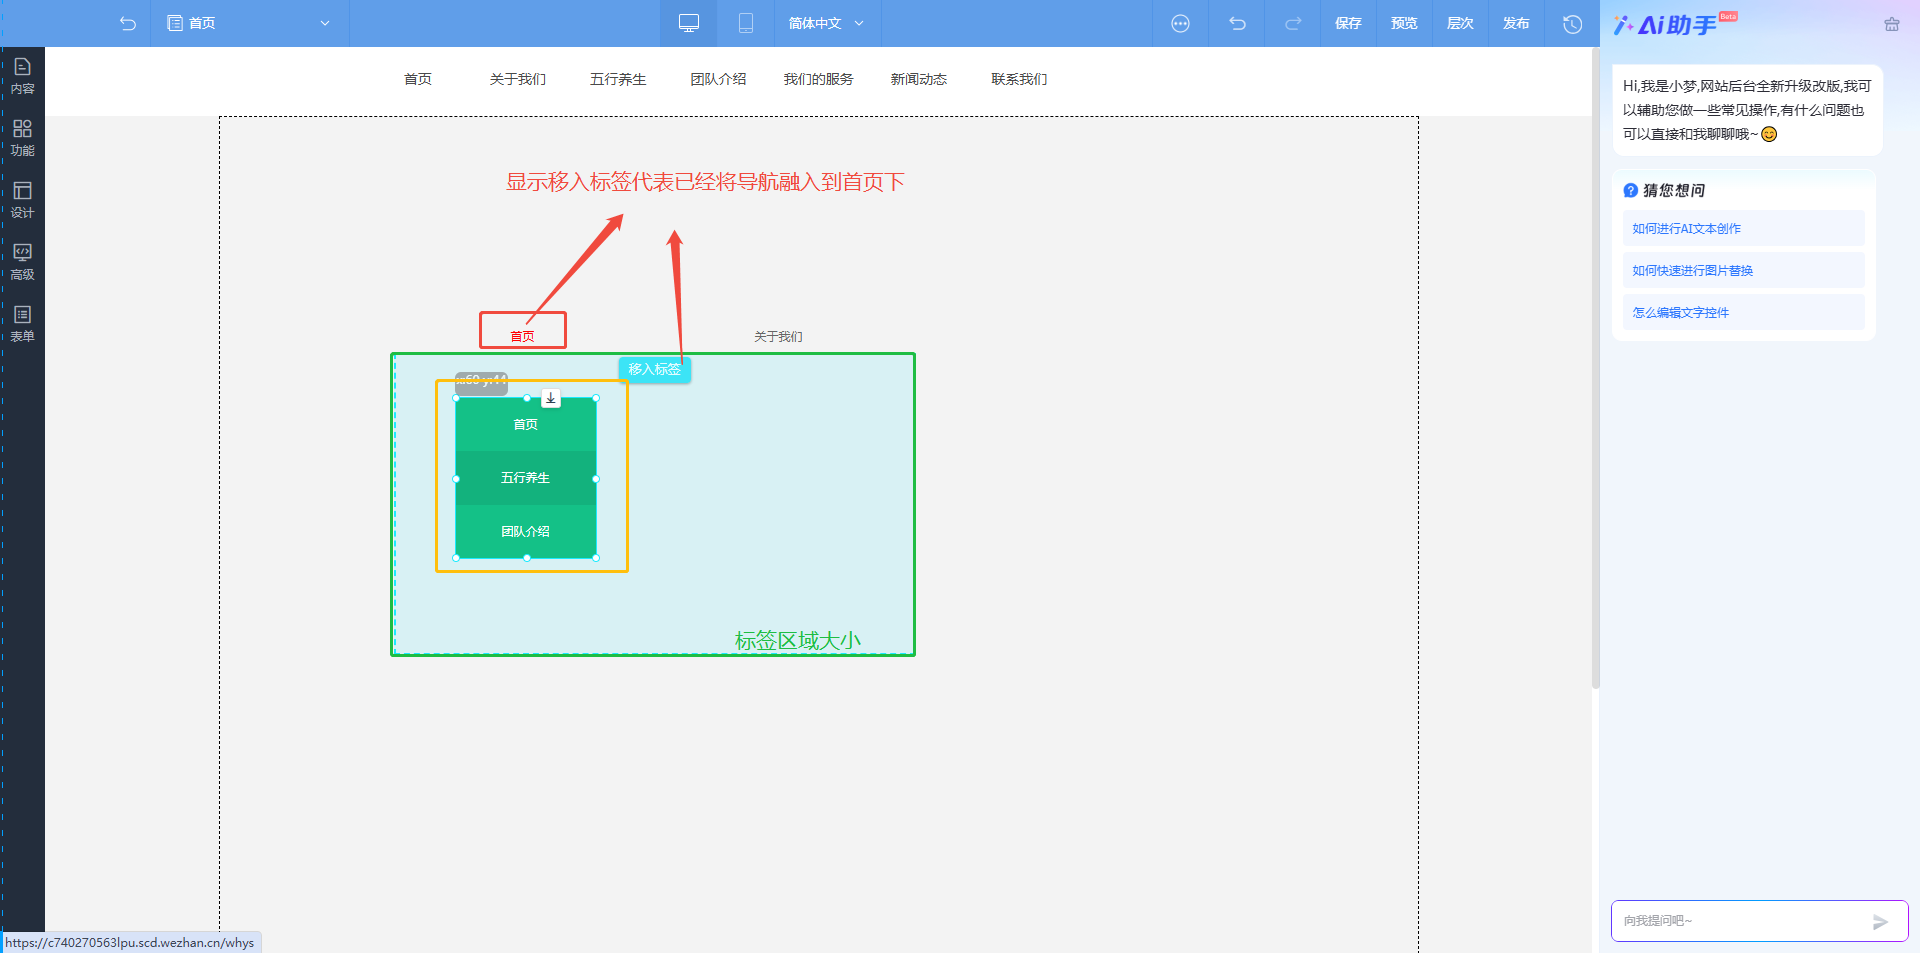Open the 表单 sidebar panel
Image resolution: width=1920 pixels, height=953 pixels.
[x=22, y=324]
